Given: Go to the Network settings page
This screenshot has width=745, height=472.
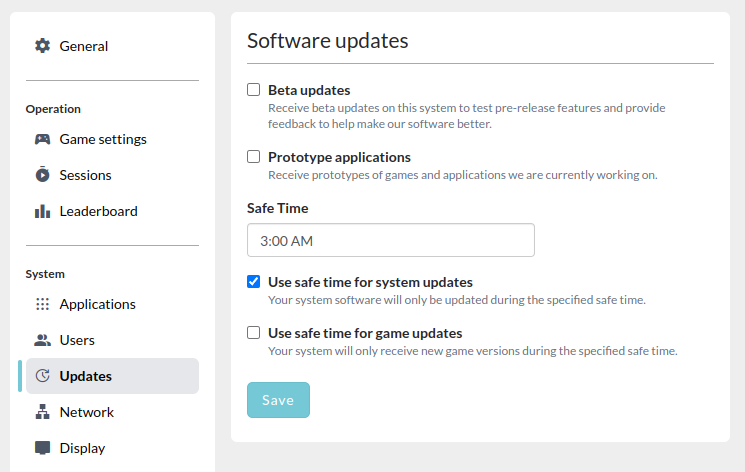Looking at the screenshot, I should pos(112,412).
